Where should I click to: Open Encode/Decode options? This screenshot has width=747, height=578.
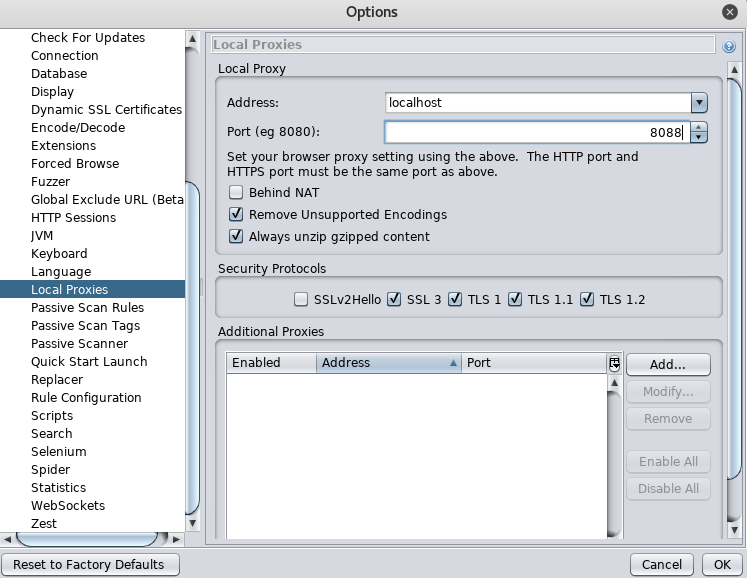pyautogui.click(x=78, y=128)
